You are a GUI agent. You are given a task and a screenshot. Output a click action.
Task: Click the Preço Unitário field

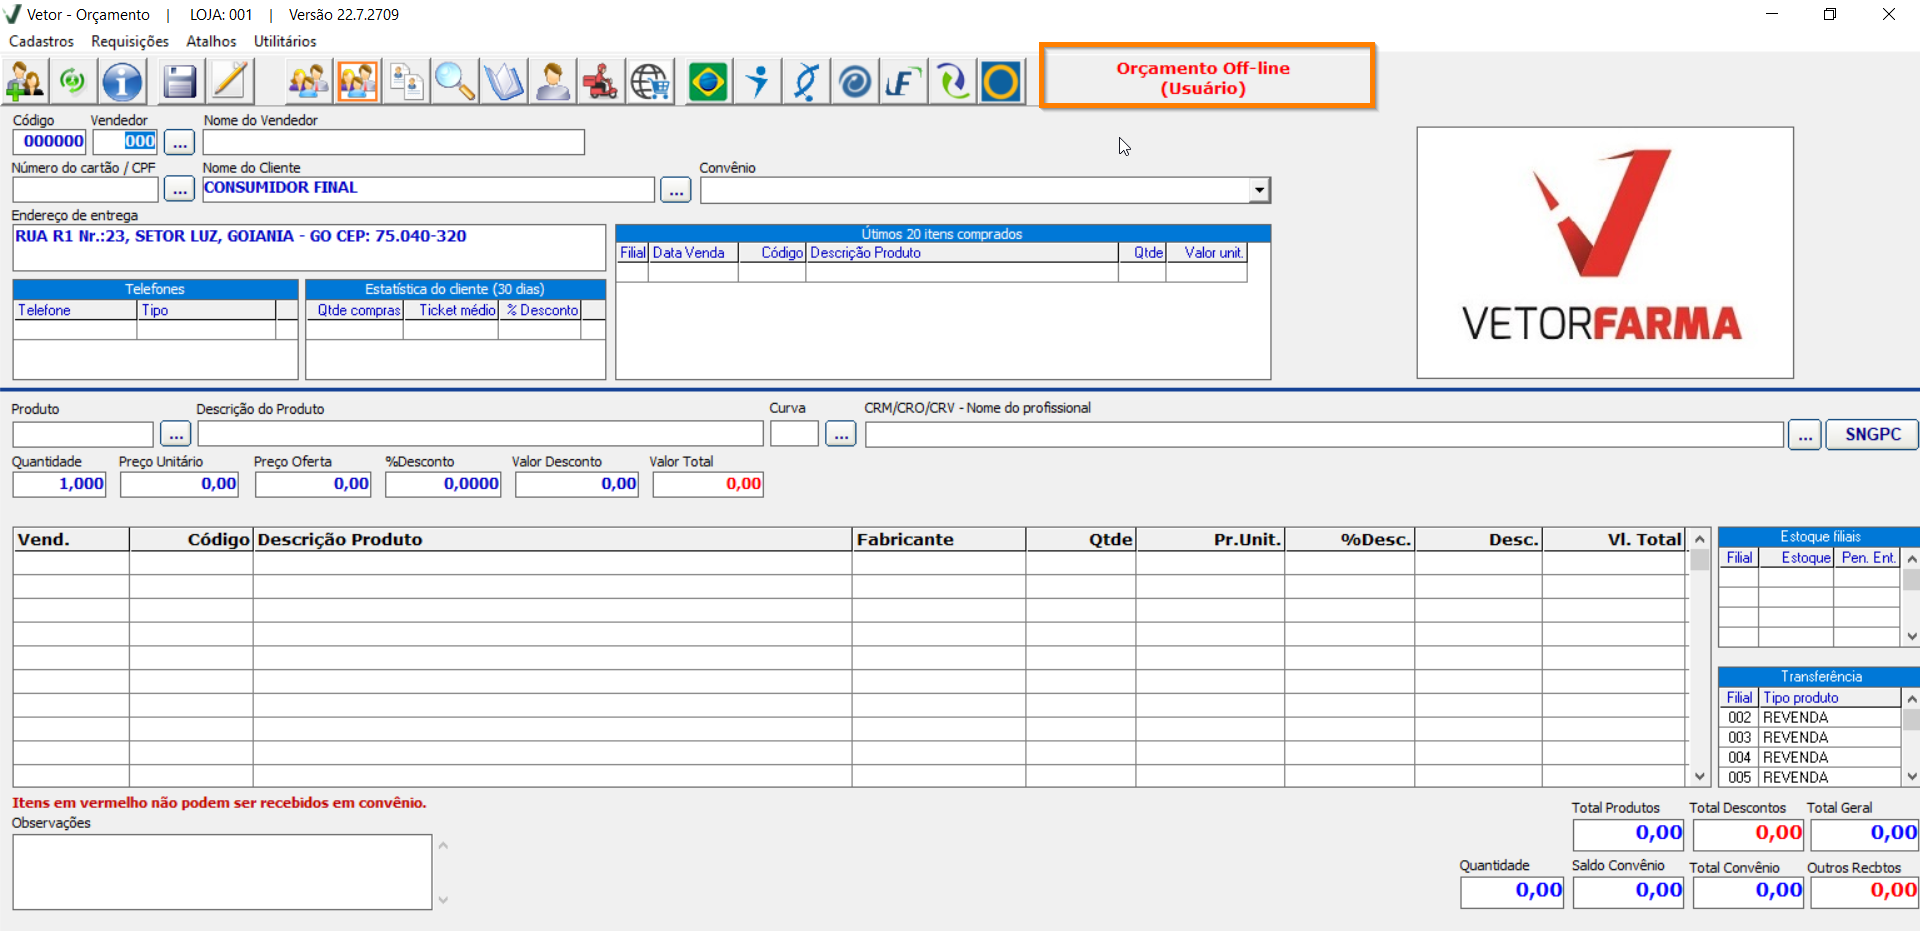(179, 484)
